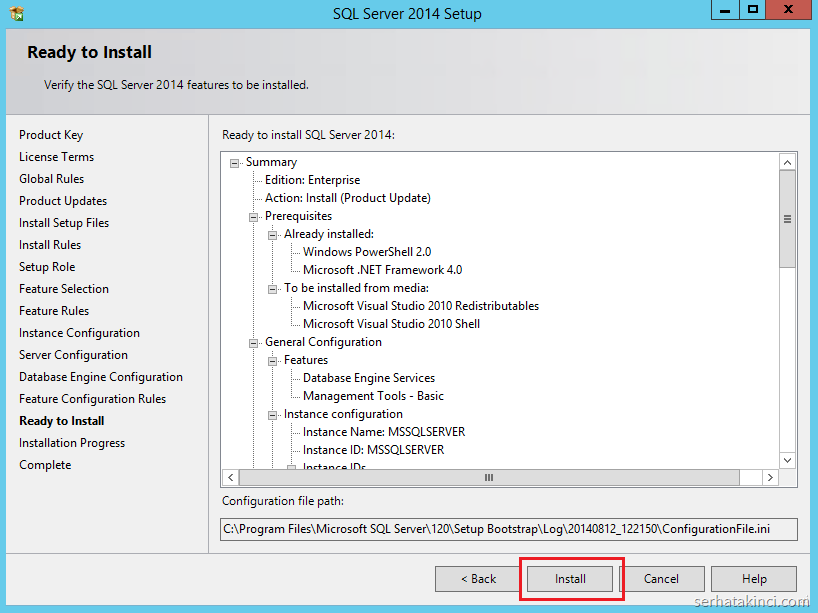Click the horizontal scrollbar right arrow

click(x=770, y=478)
